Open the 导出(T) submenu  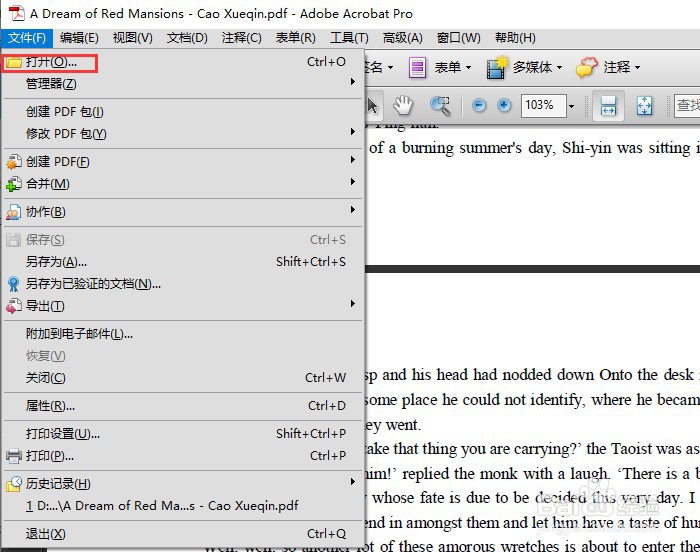(182, 306)
